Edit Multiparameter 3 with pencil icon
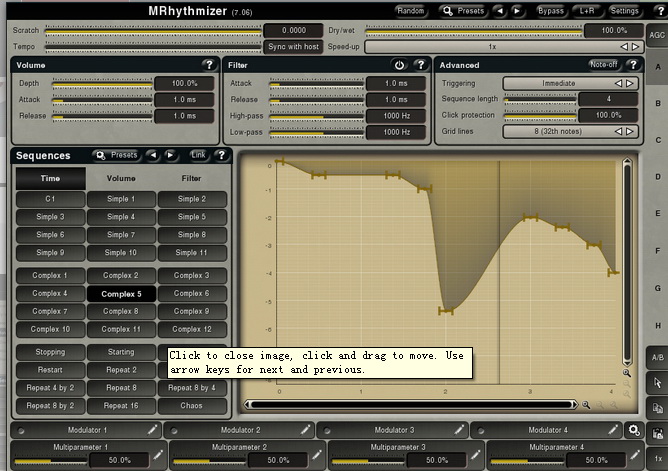The height and width of the screenshot is (471, 668). click(x=475, y=455)
